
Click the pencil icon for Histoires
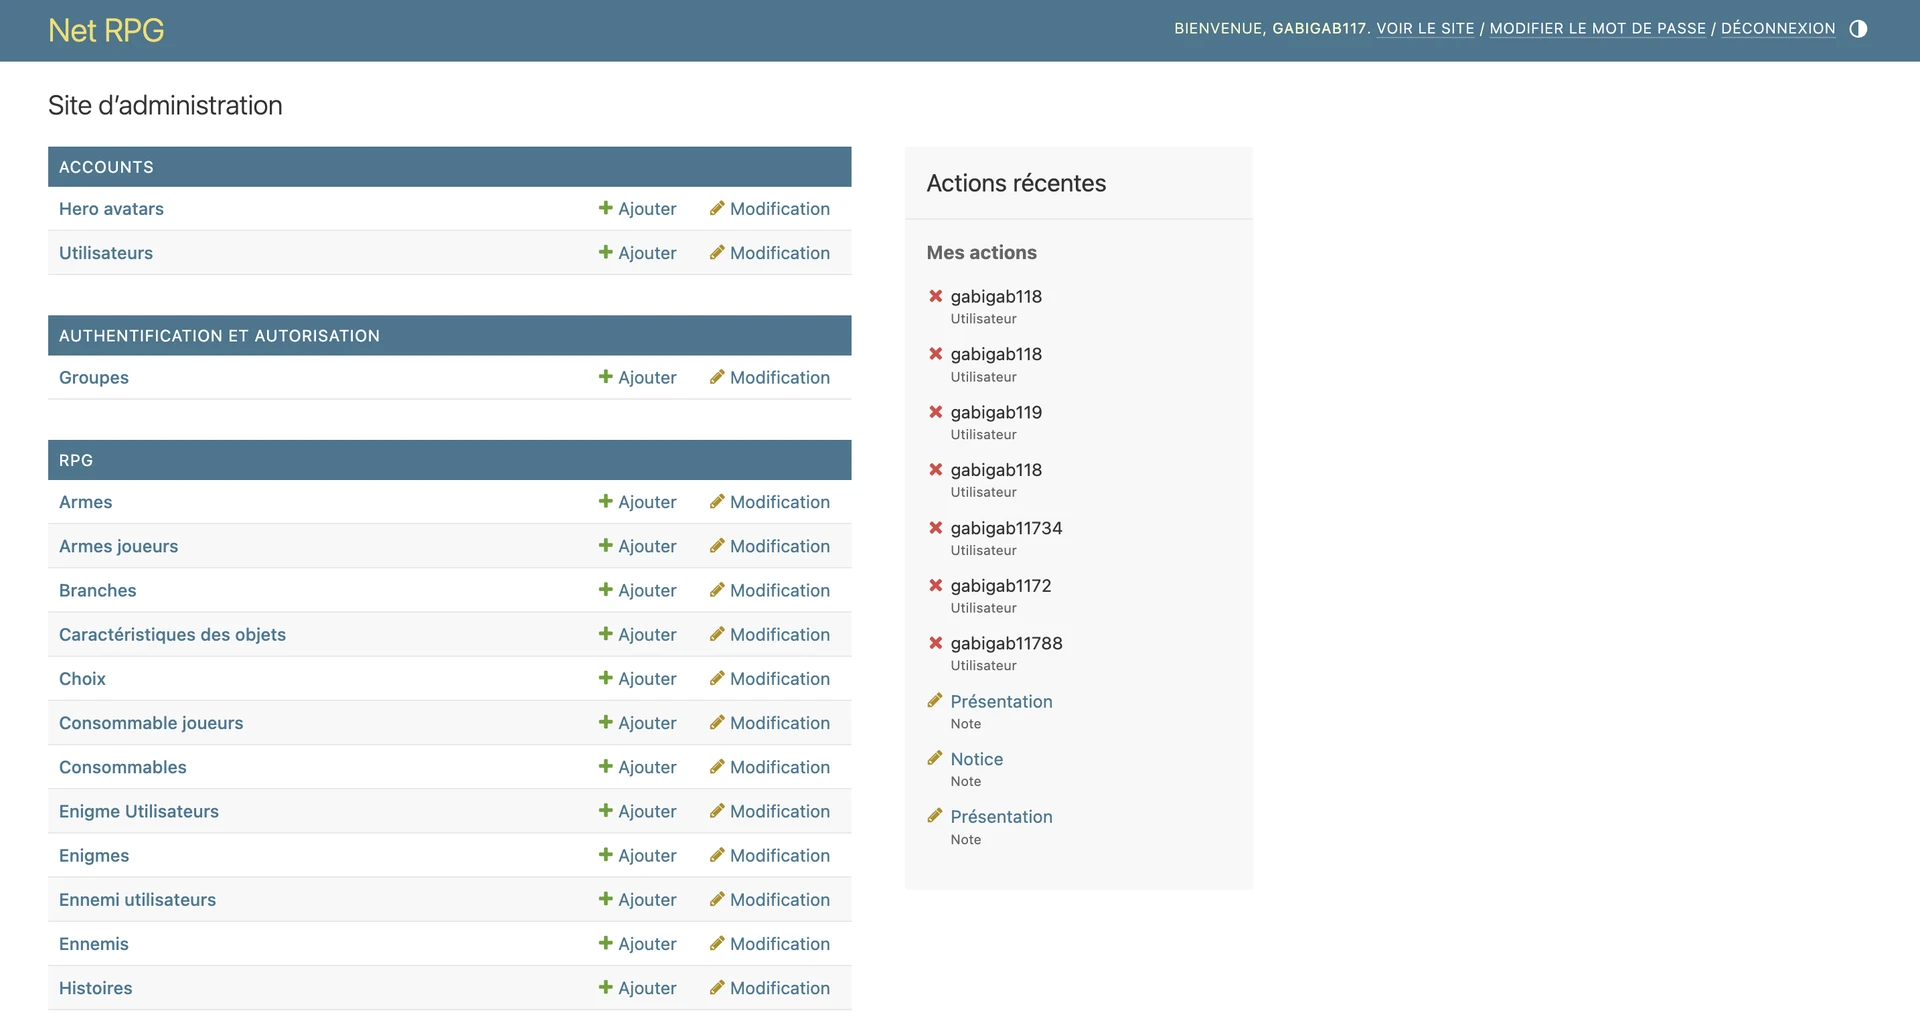tap(717, 988)
